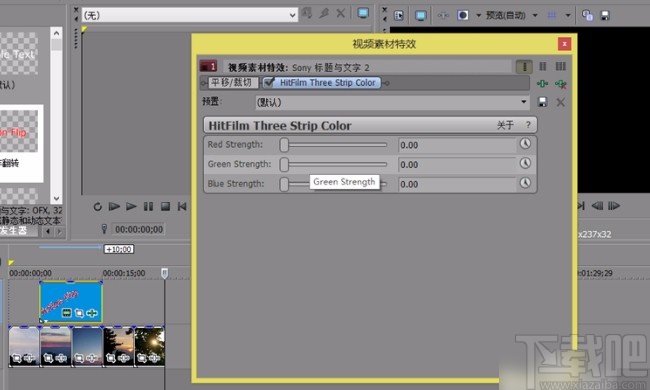Screen dimensions: 650x390
Task: Save the preset with the floppy disk icon
Action: 542,102
